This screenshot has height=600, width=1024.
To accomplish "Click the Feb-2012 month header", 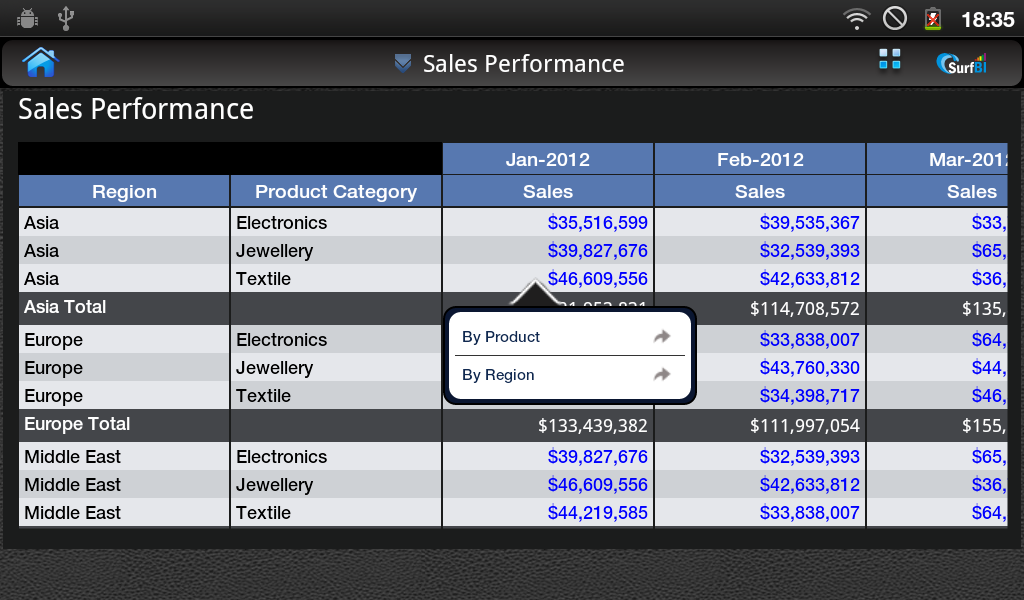I will [x=760, y=159].
